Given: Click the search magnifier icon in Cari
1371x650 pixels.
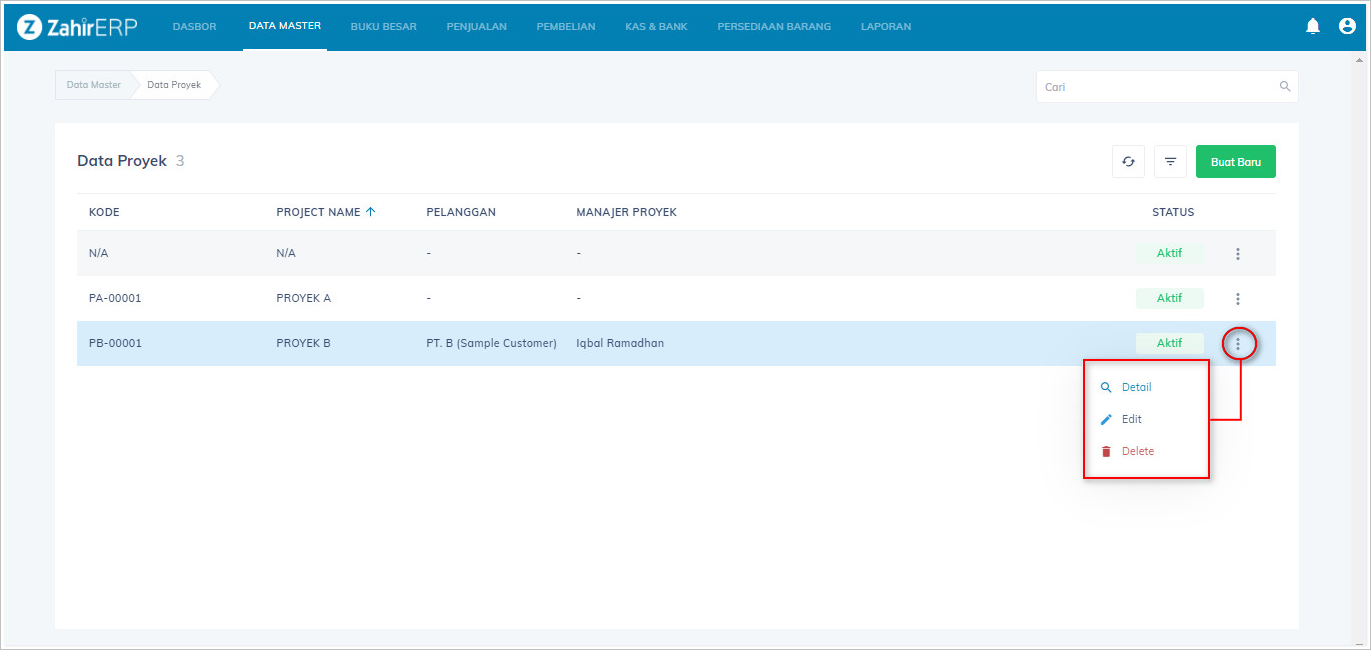Looking at the screenshot, I should pyautogui.click(x=1285, y=87).
